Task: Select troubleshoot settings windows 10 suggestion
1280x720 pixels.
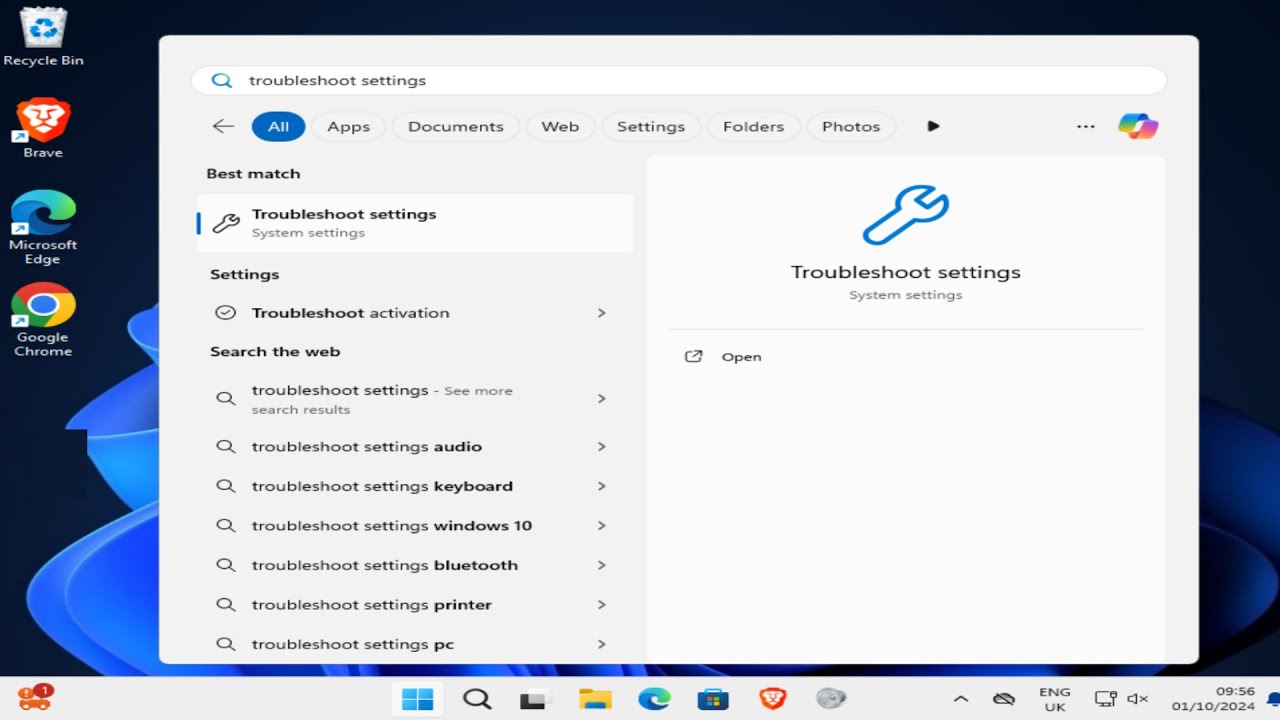Action: (x=415, y=526)
